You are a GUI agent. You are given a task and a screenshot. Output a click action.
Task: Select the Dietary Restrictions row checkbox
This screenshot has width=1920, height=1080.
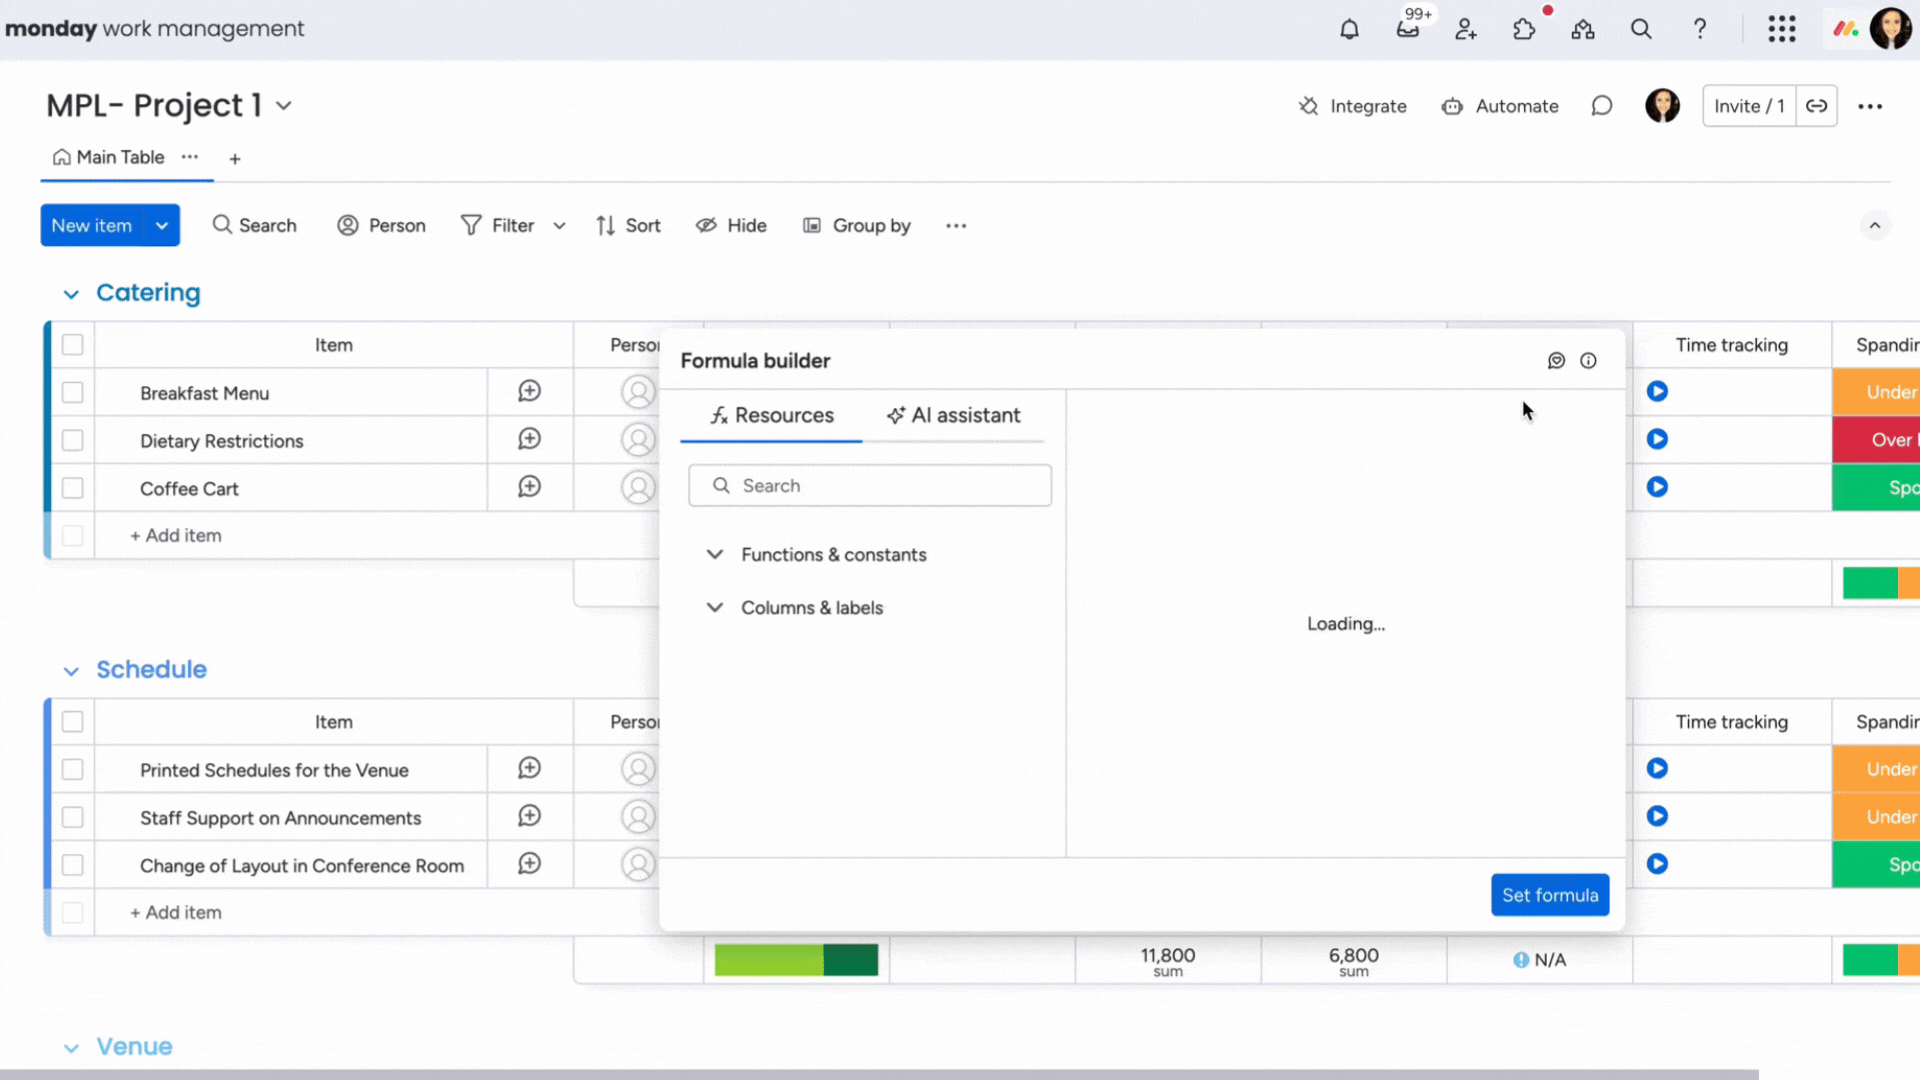[72, 440]
